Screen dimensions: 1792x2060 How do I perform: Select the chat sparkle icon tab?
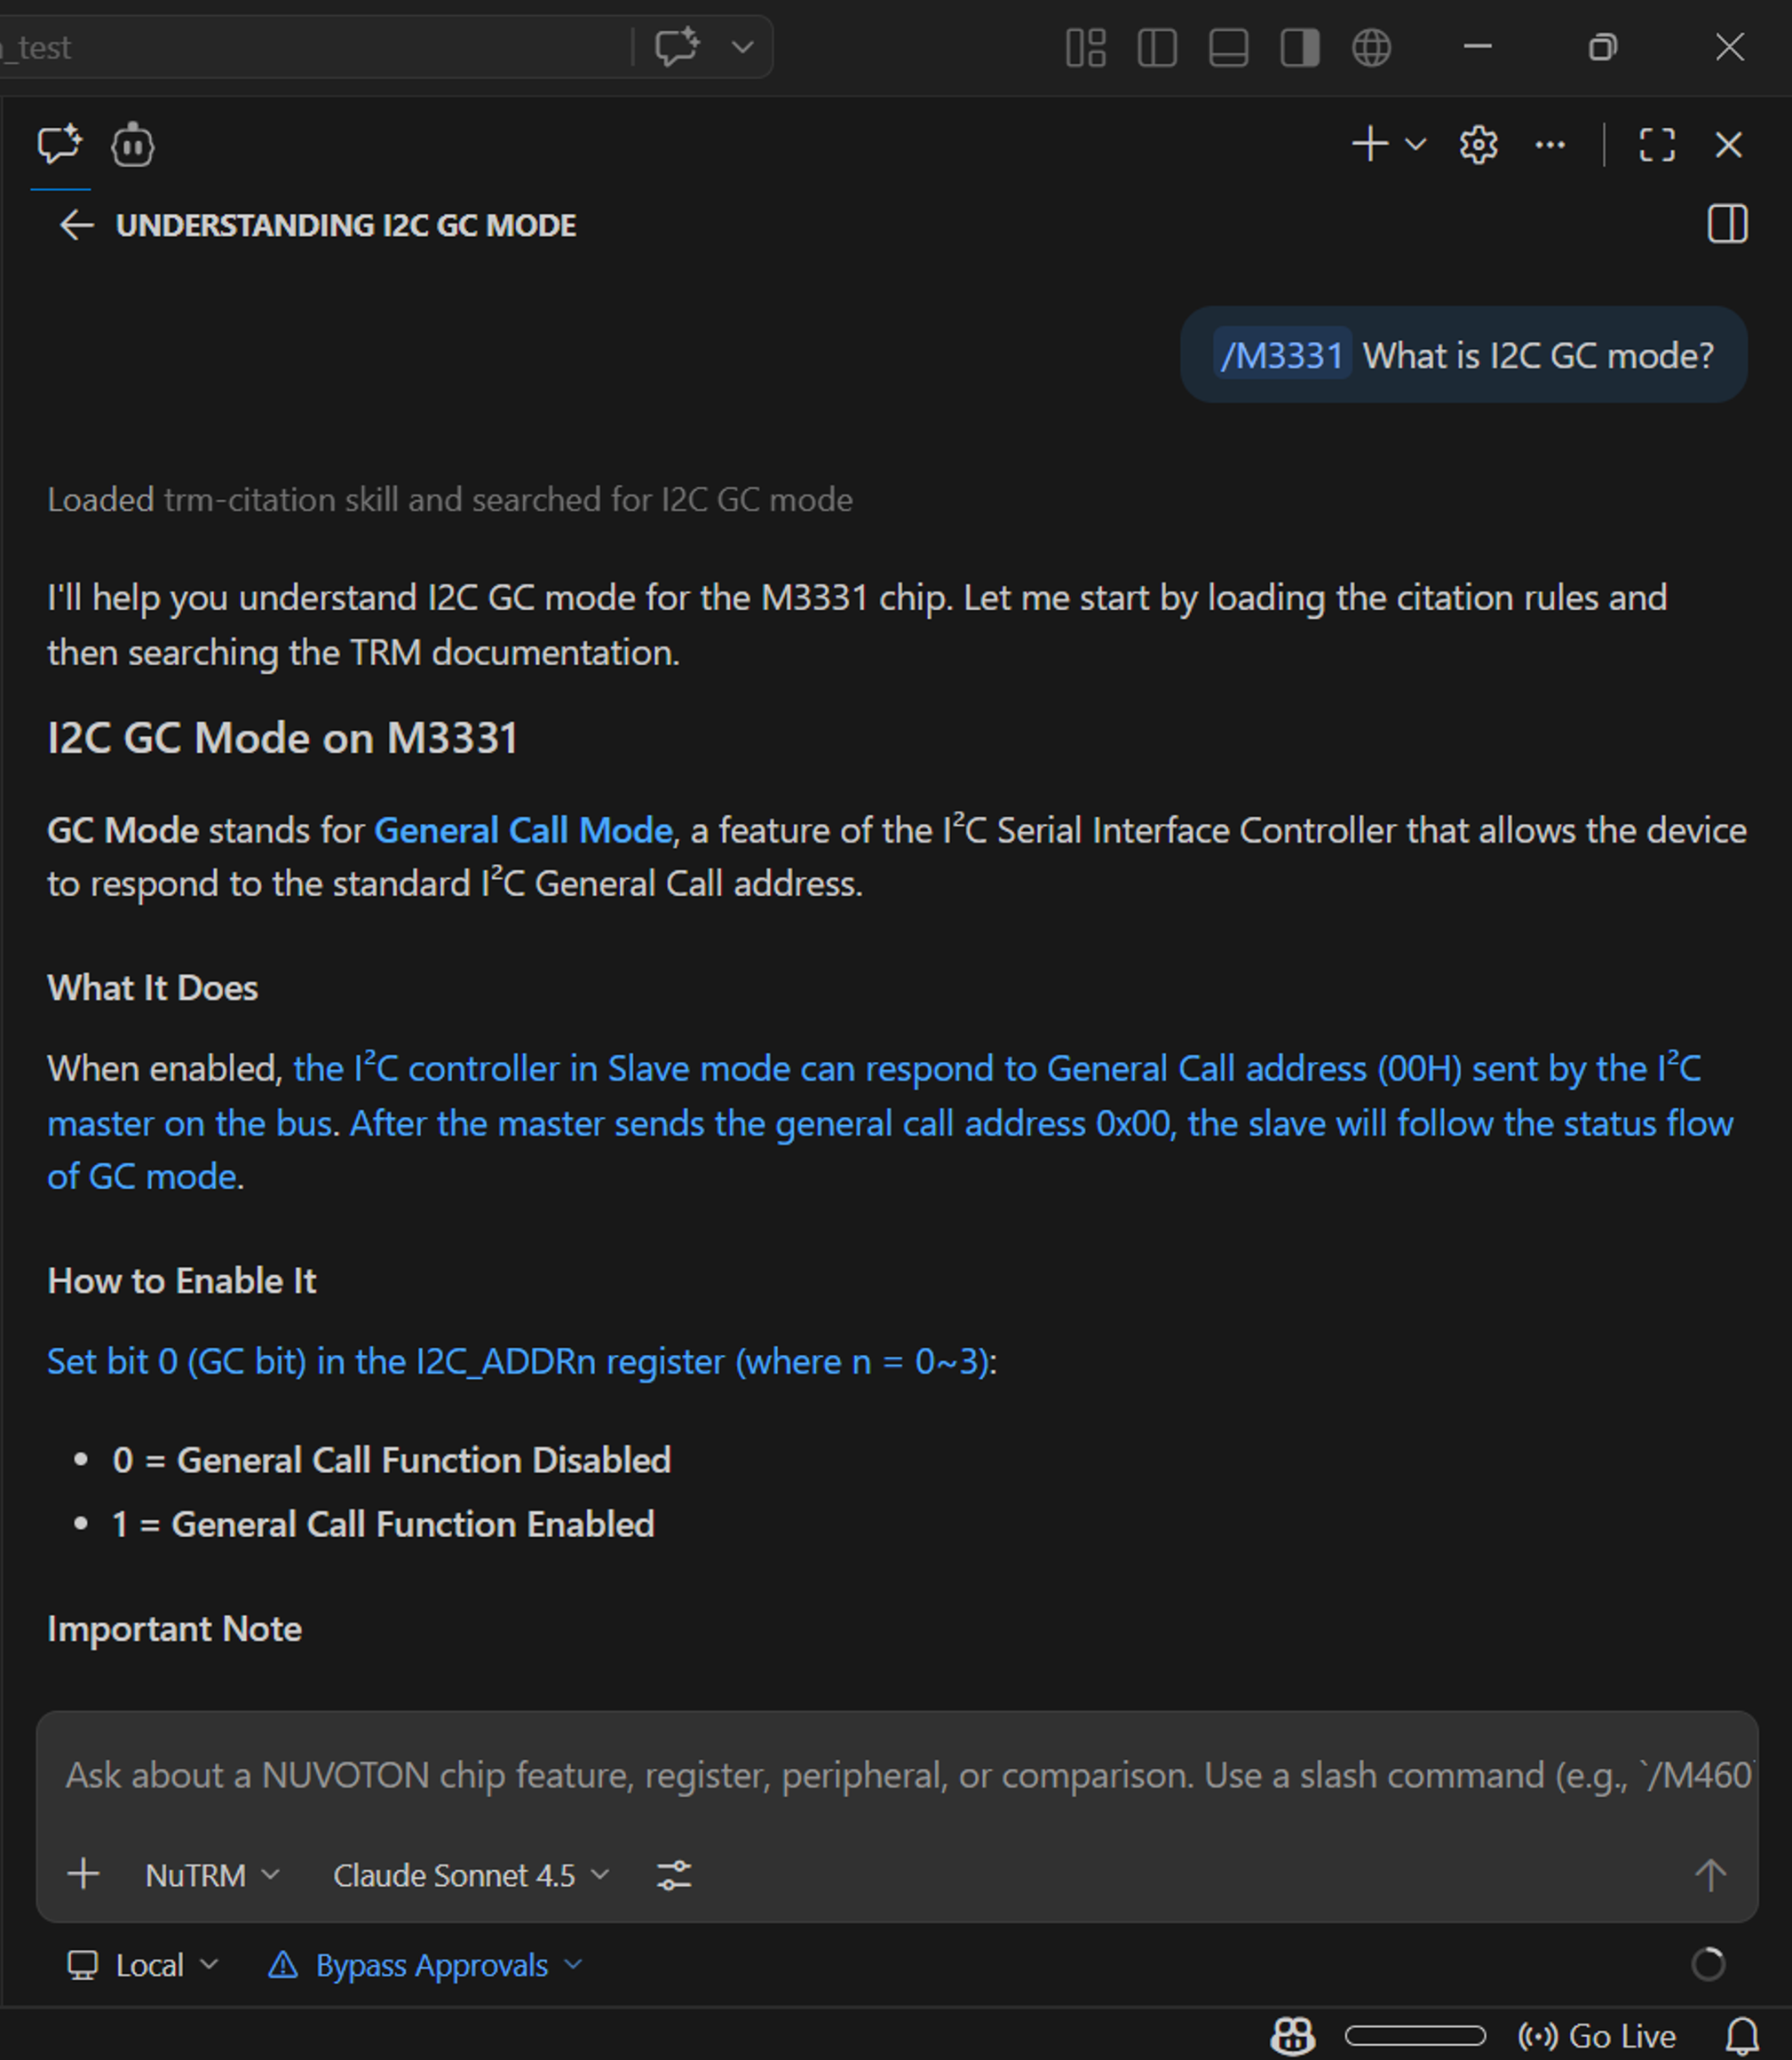(x=60, y=145)
